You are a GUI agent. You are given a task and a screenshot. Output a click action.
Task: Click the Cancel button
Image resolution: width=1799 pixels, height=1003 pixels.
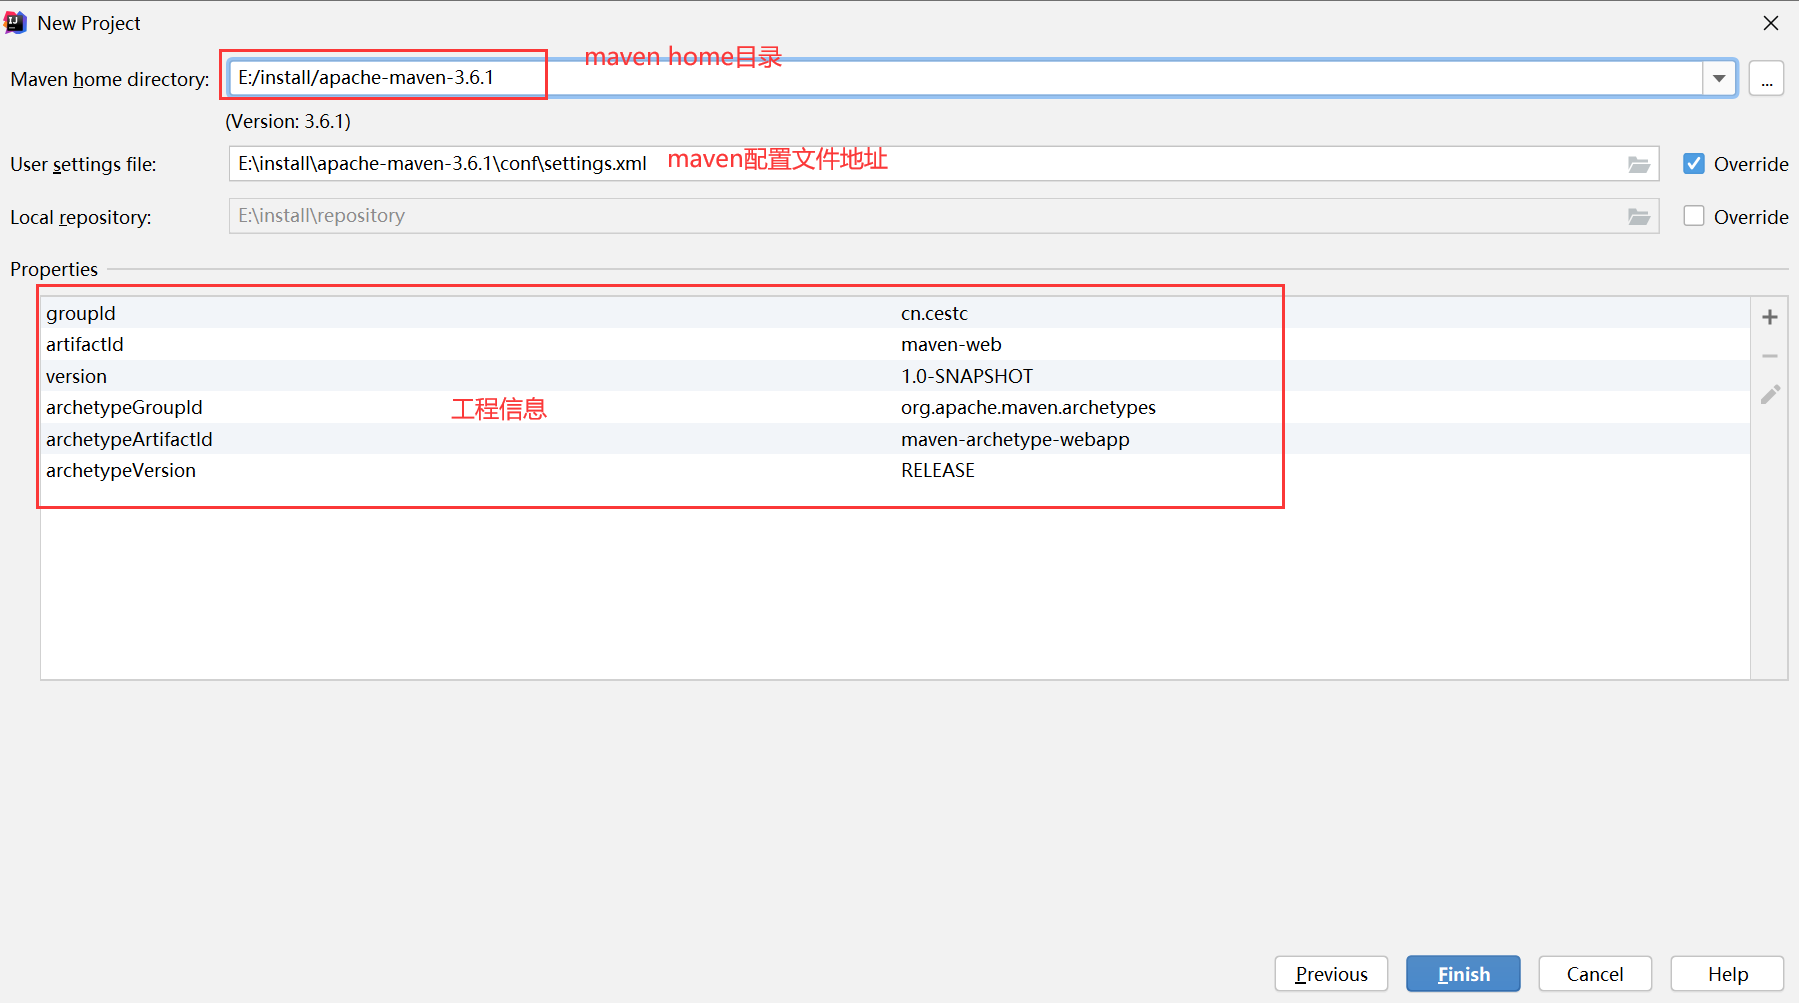pos(1595,974)
